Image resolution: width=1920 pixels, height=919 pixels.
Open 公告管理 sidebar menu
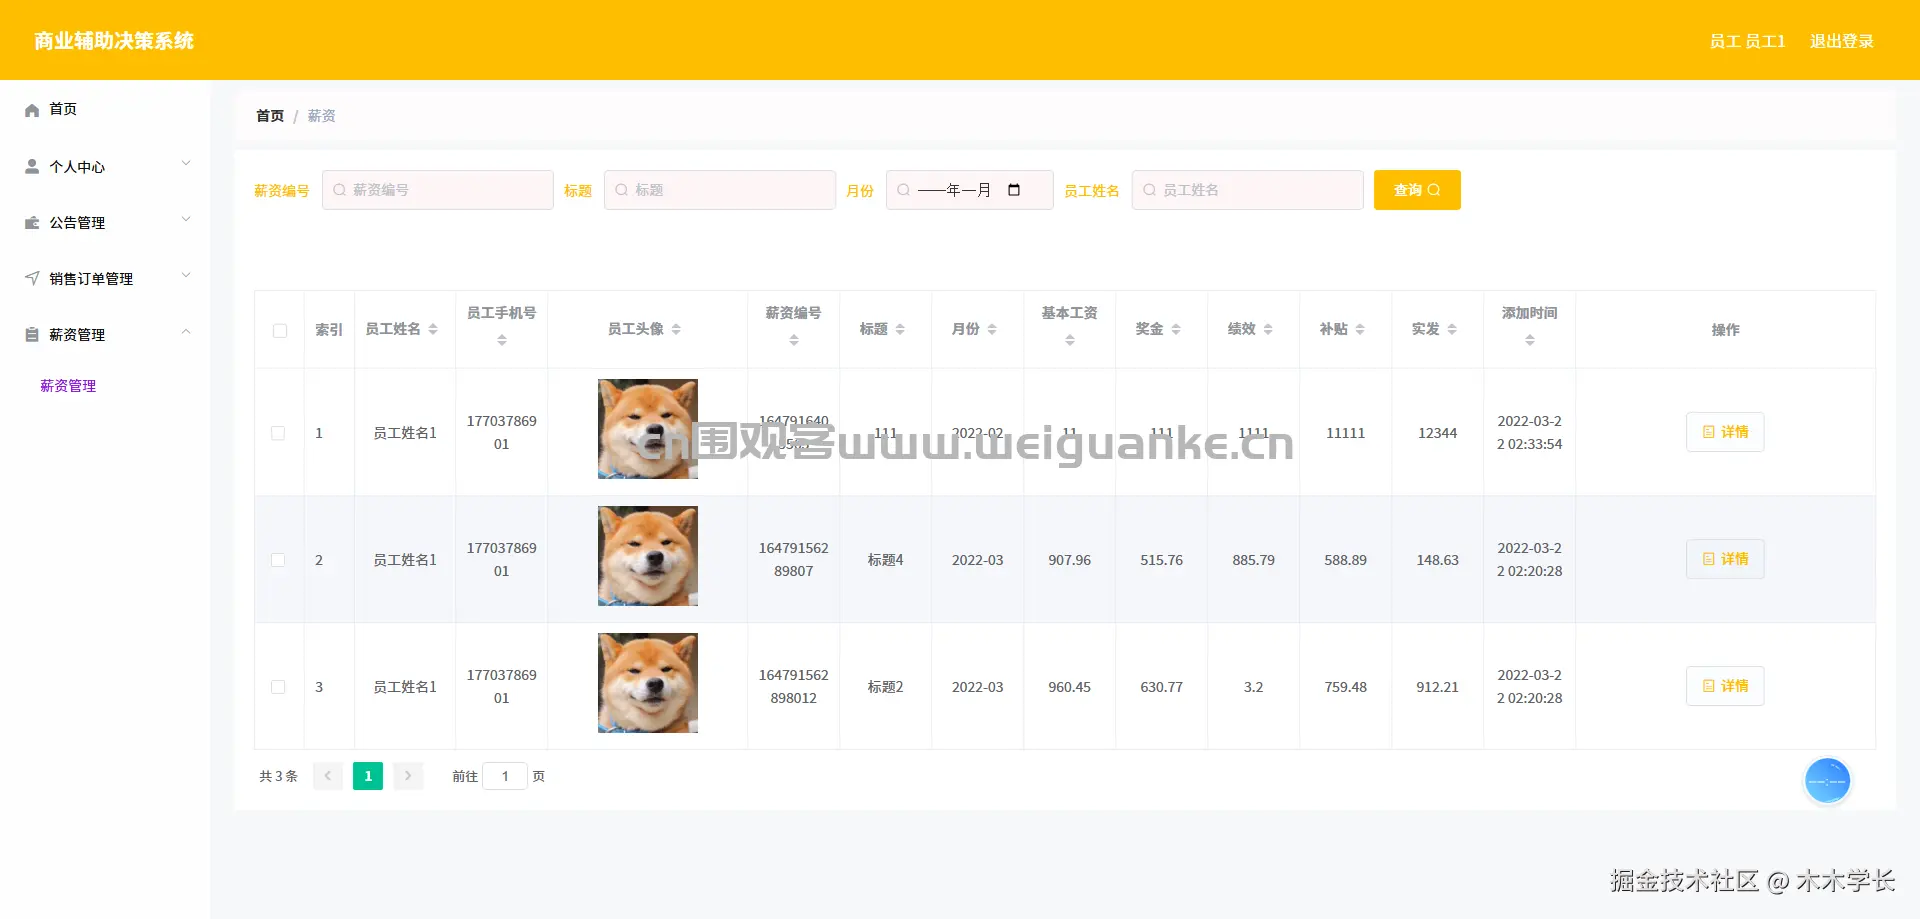coord(105,223)
